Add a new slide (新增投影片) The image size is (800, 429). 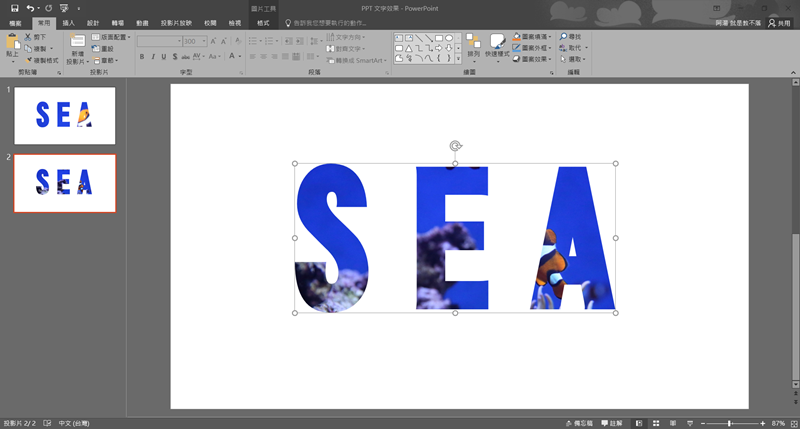pos(77,48)
